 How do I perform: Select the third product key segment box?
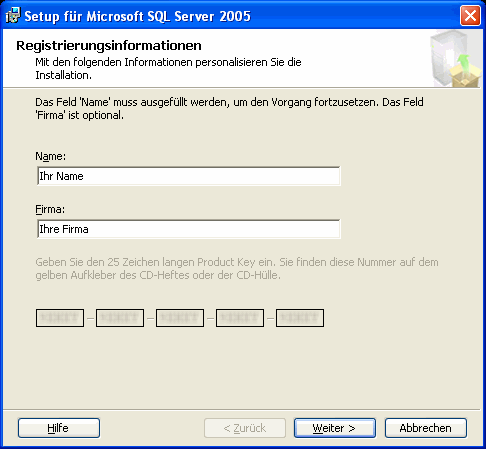click(180, 318)
